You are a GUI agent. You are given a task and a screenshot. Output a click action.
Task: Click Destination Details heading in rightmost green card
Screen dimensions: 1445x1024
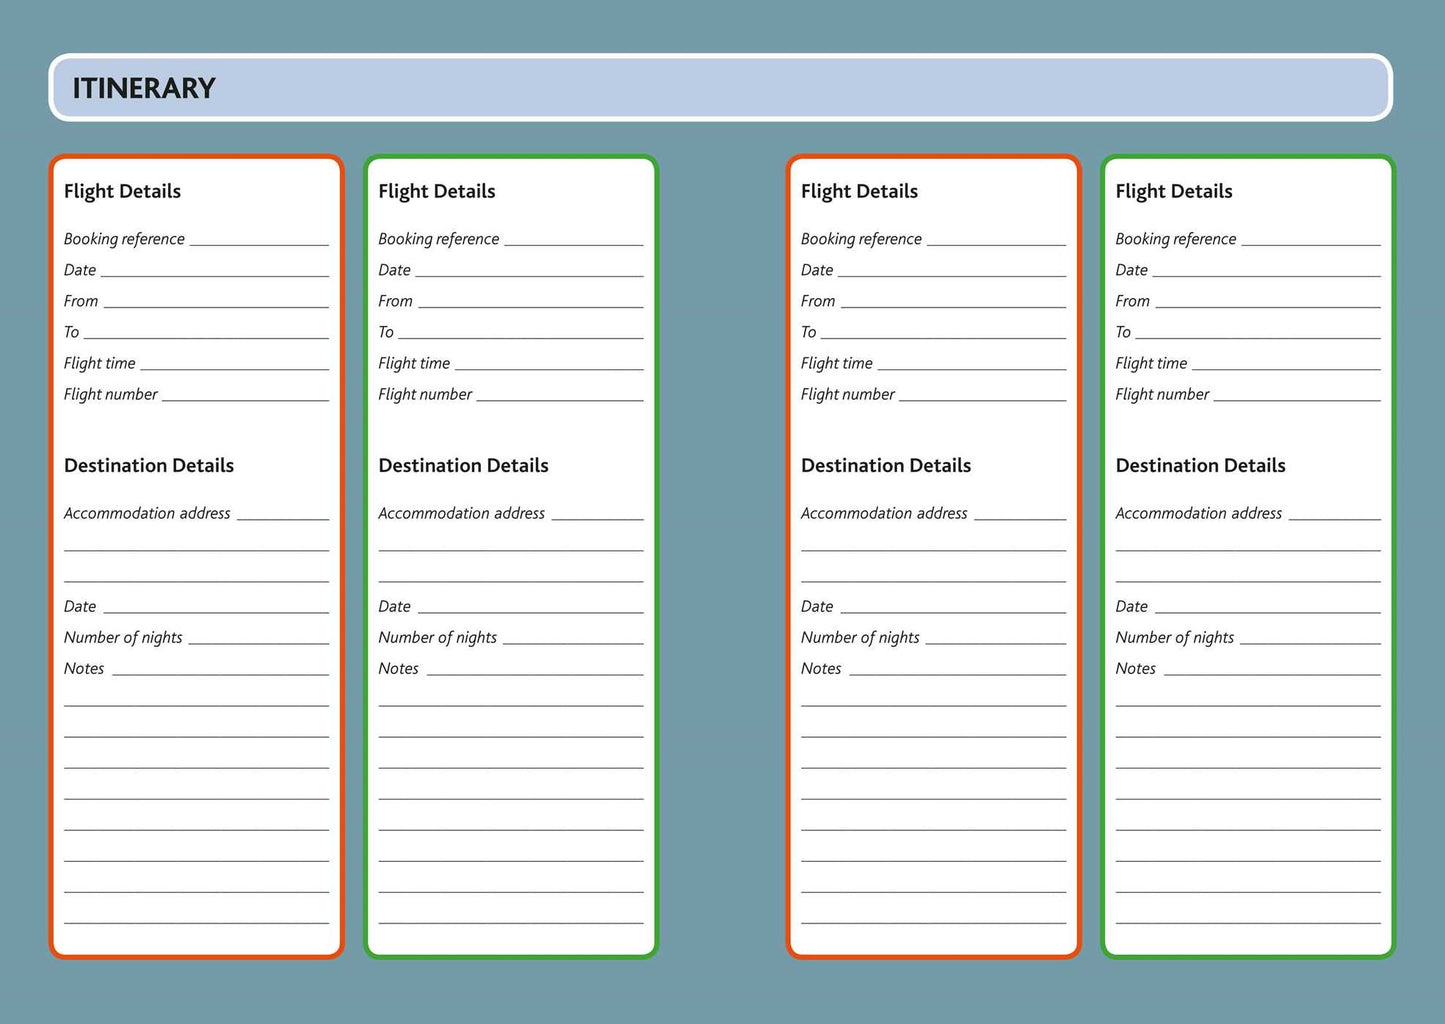click(x=1201, y=465)
